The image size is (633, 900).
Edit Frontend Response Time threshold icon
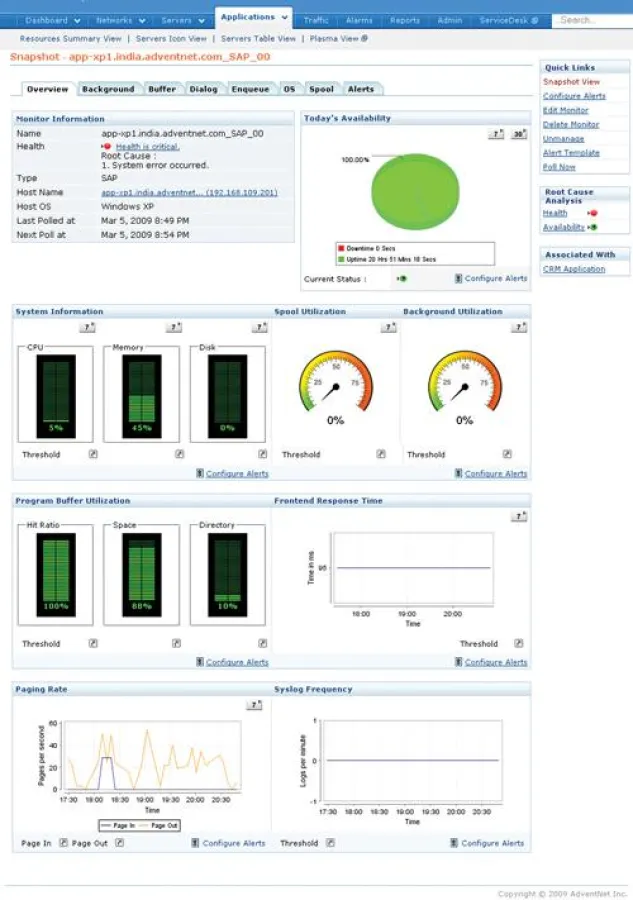coord(519,643)
